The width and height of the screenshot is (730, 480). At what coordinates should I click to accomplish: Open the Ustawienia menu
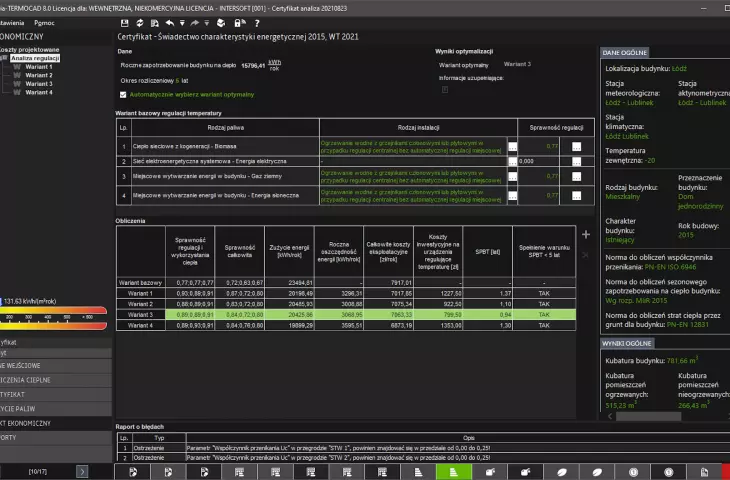tap(12, 23)
